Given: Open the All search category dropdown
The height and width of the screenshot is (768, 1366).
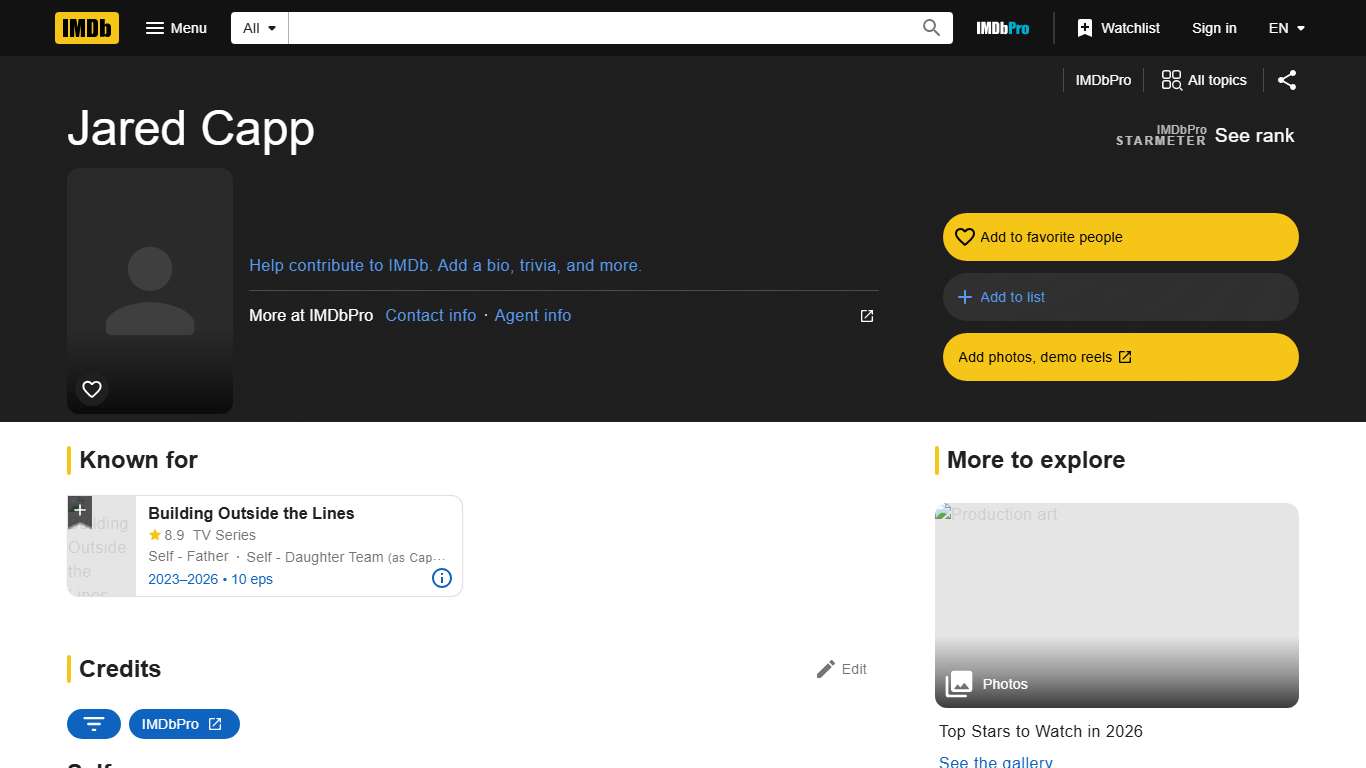Looking at the screenshot, I should tap(258, 28).
